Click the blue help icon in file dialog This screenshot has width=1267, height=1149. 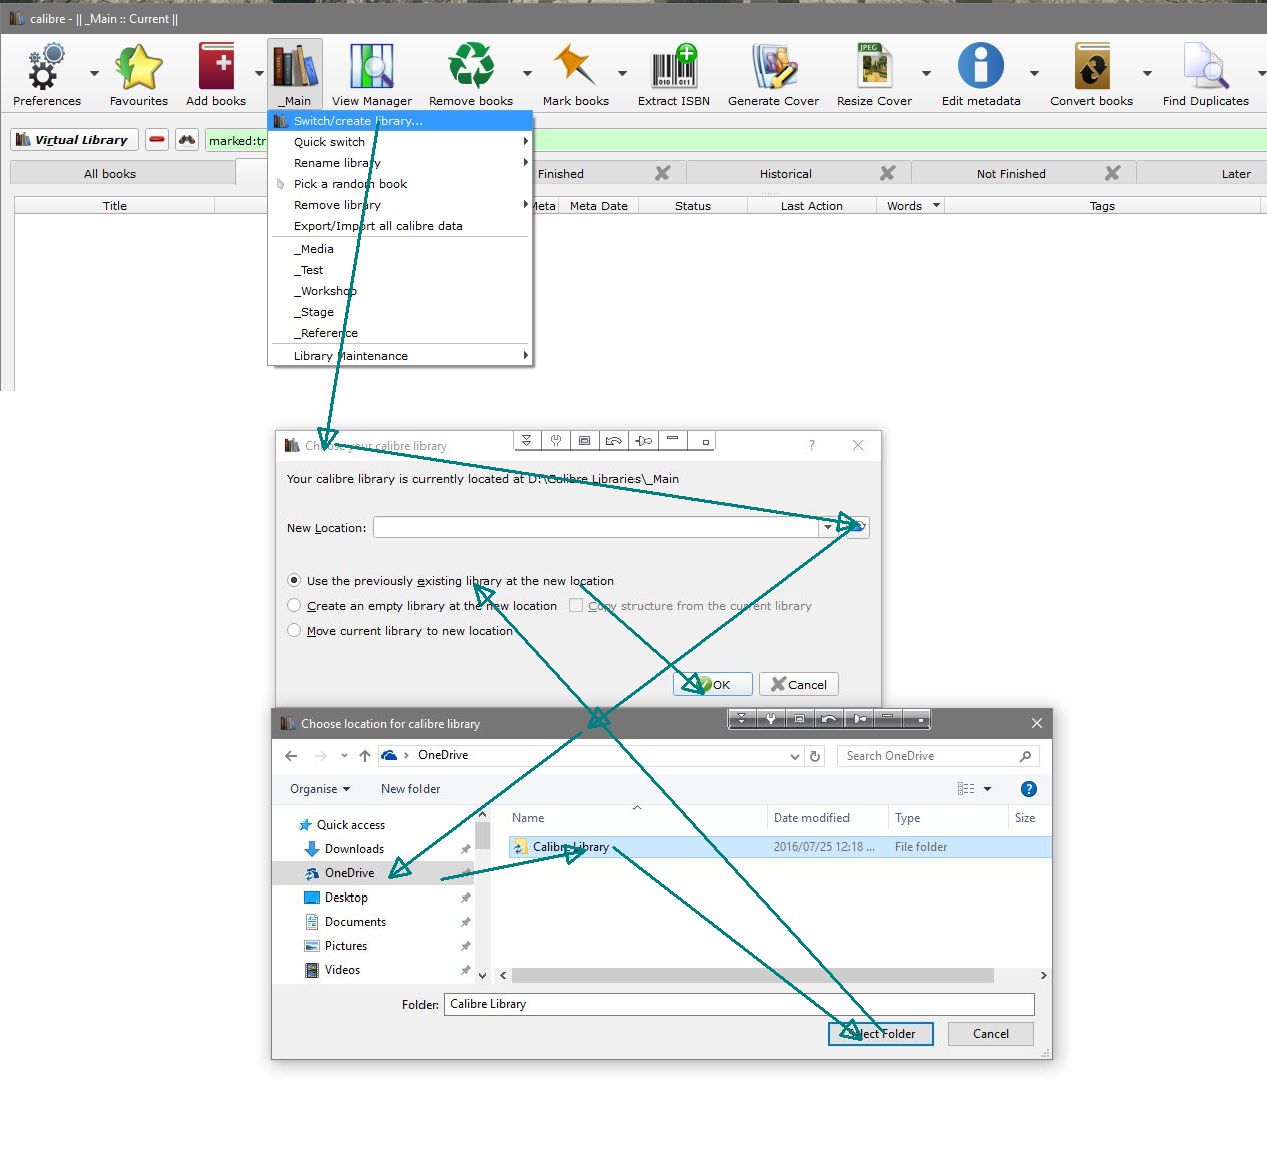click(1028, 789)
